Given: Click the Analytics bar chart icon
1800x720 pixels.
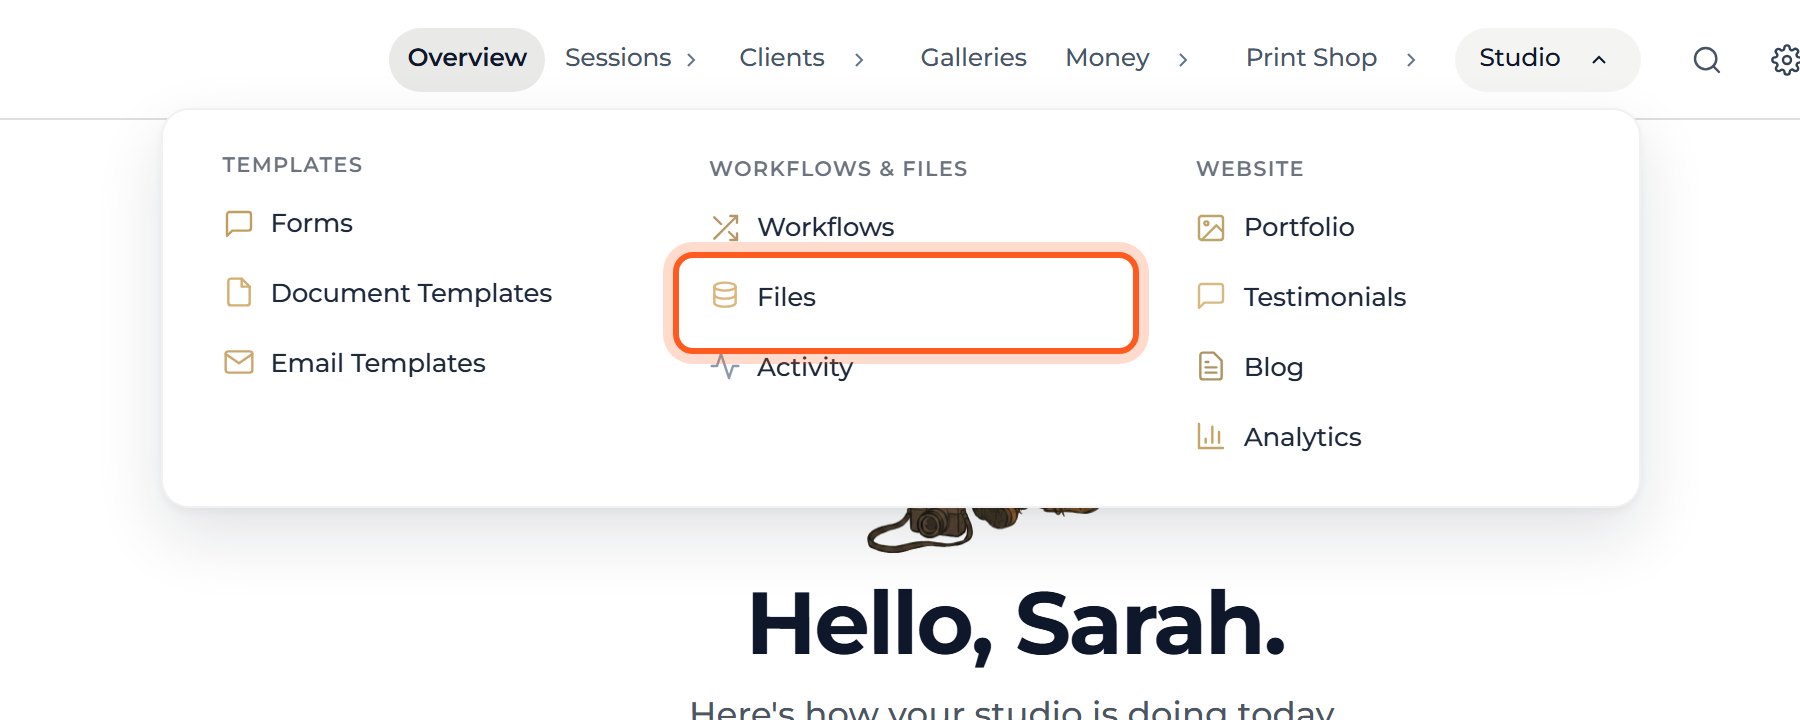Looking at the screenshot, I should pos(1211,436).
